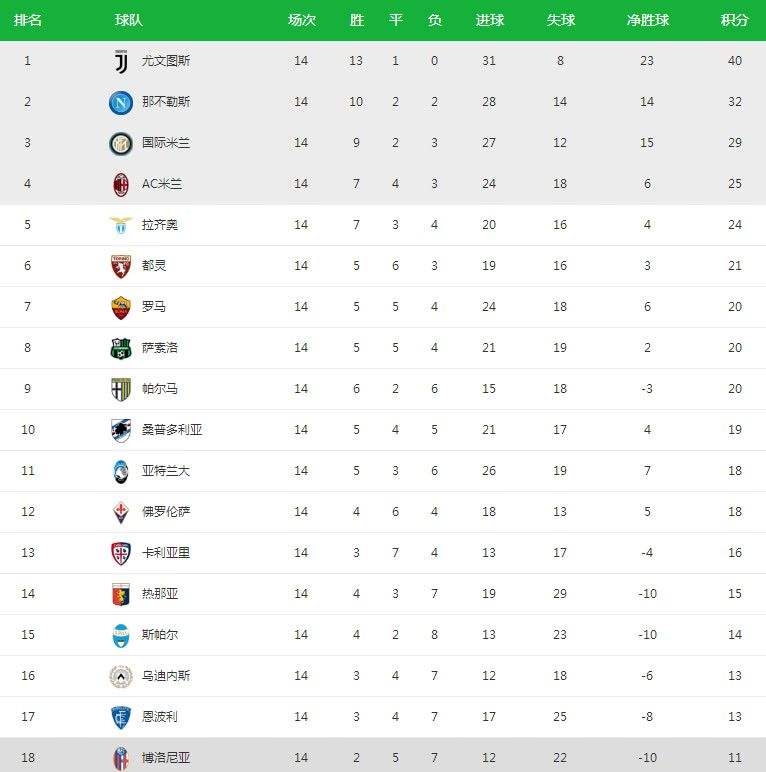
Task: Select the 排名 ranking column header
Action: pos(28,20)
